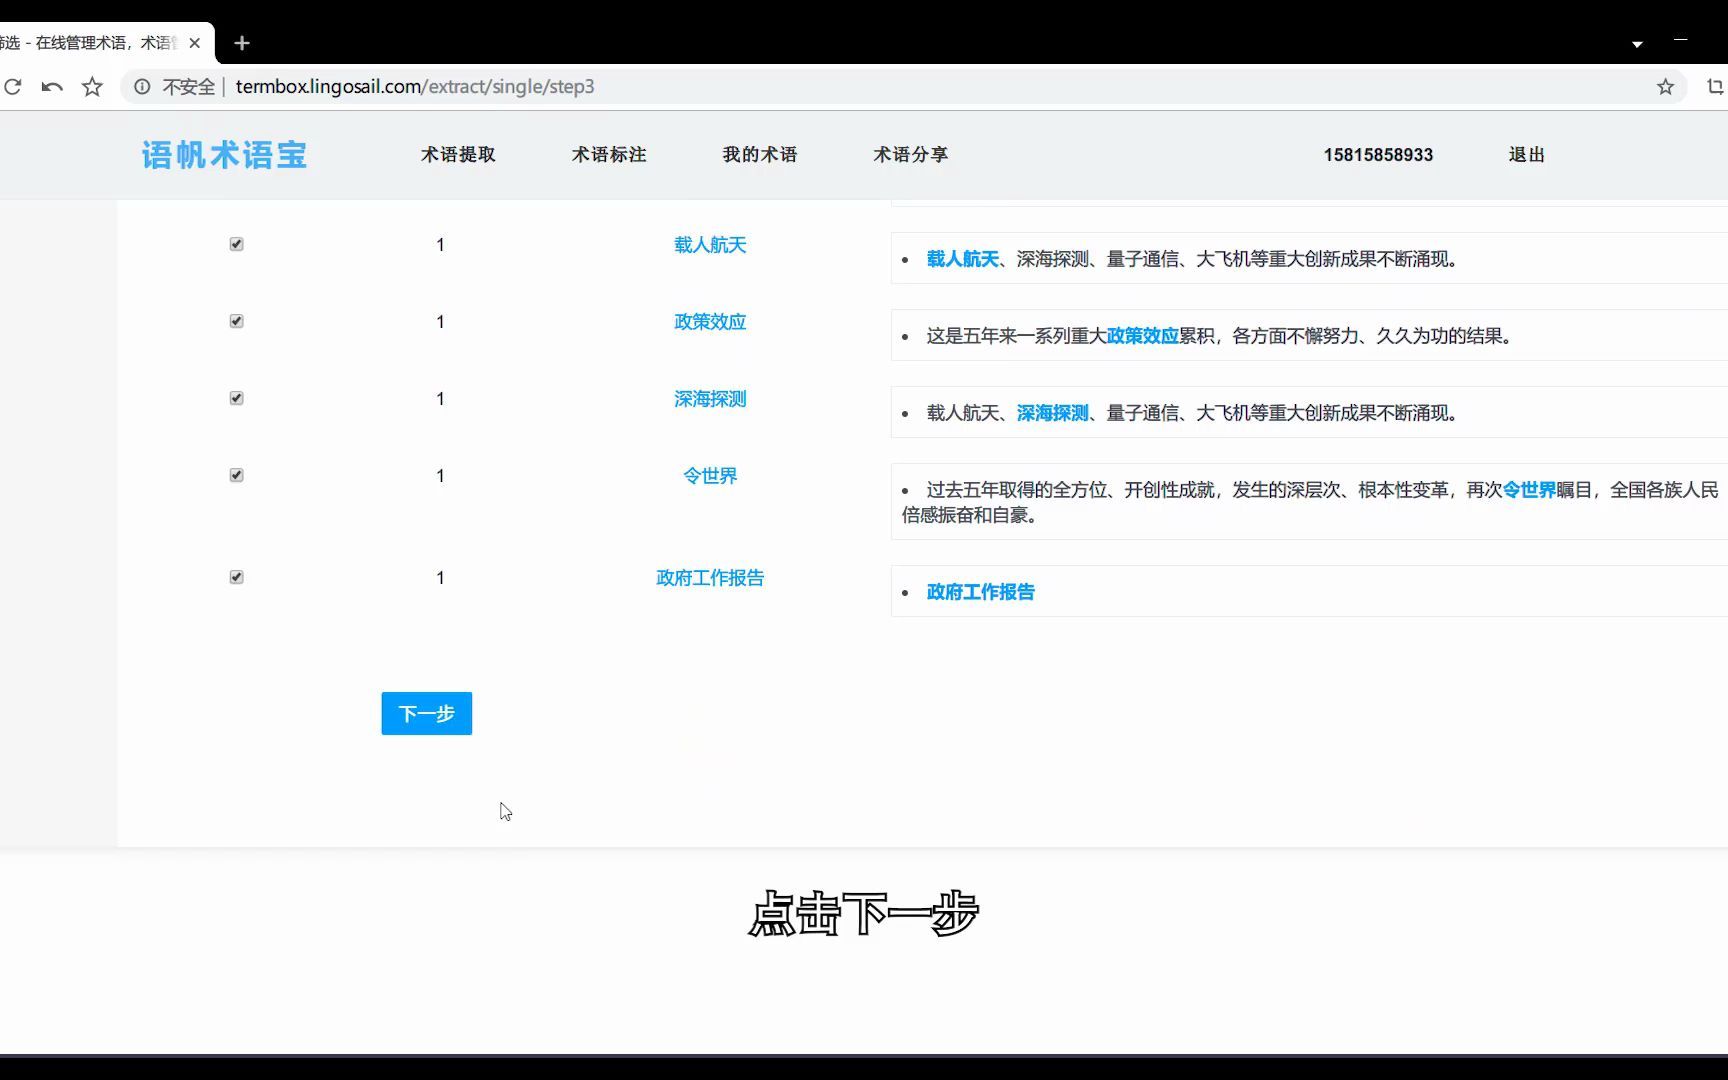Viewport: 1728px width, 1080px height.
Task: Click the highlighted 政府工作报告 in the context box
Action: click(981, 592)
